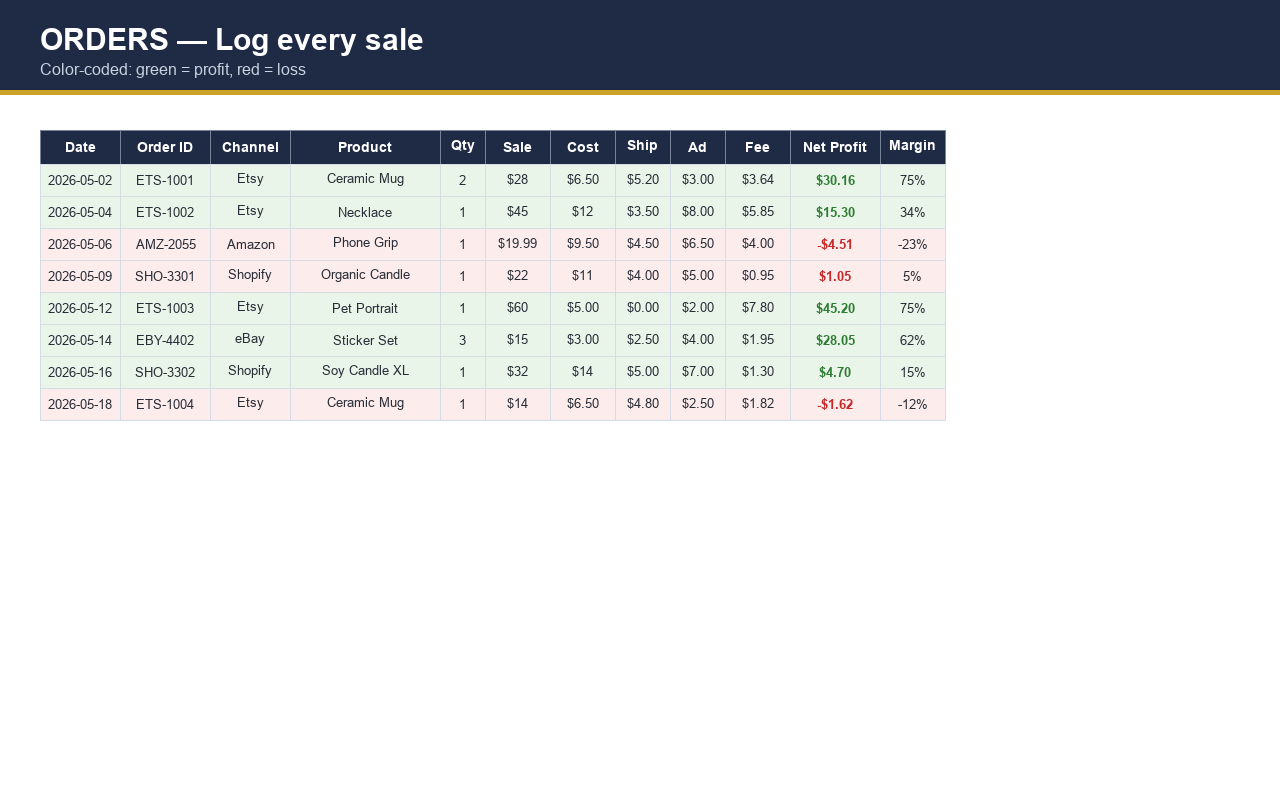The width and height of the screenshot is (1280, 800).
Task: Click the Amazon channel cell
Action: pos(250,245)
